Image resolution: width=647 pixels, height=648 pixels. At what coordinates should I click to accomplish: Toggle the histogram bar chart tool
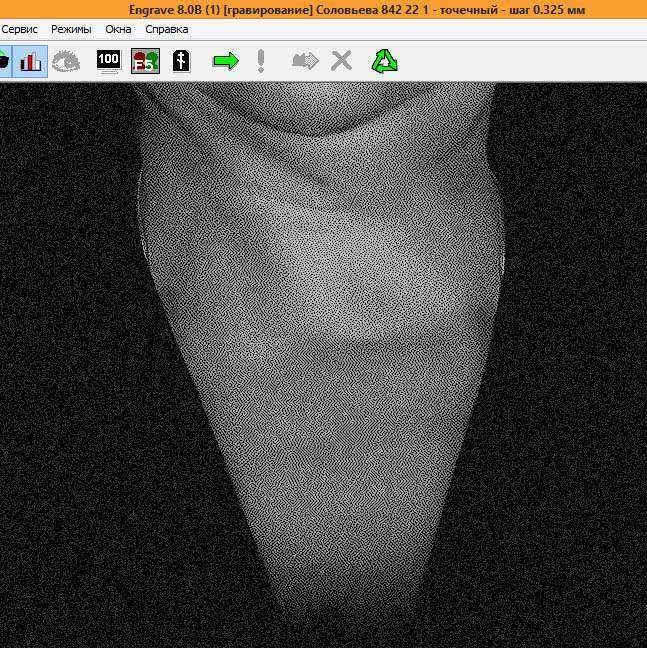31,61
